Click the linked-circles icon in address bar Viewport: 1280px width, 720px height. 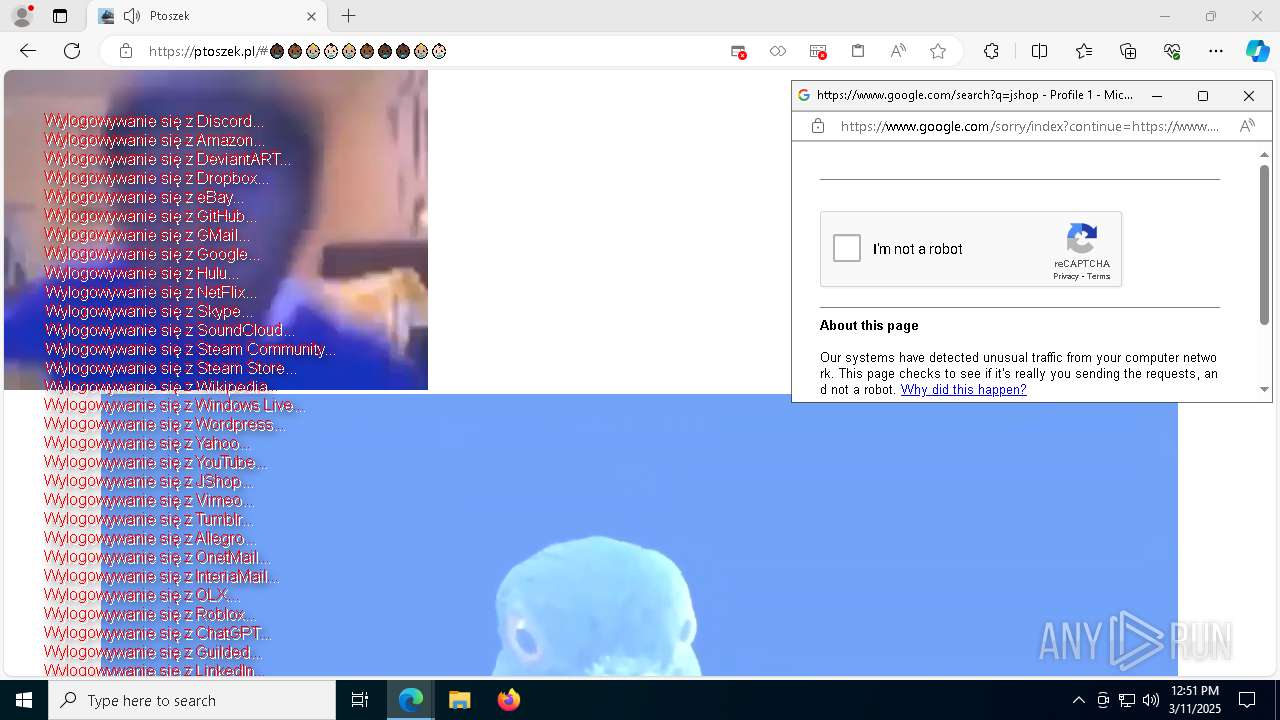tap(777, 51)
